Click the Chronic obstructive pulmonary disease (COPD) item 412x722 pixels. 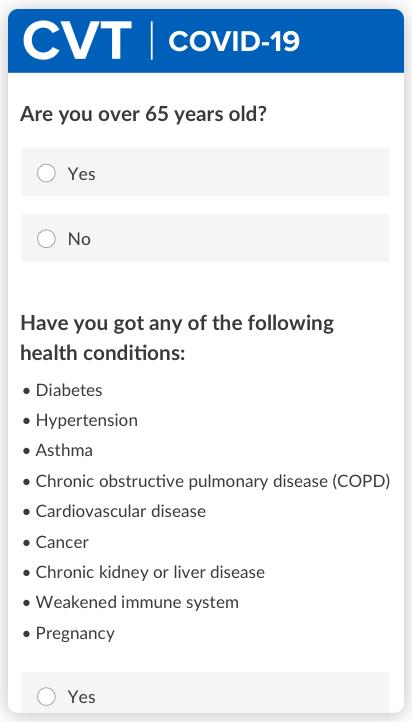pos(213,482)
